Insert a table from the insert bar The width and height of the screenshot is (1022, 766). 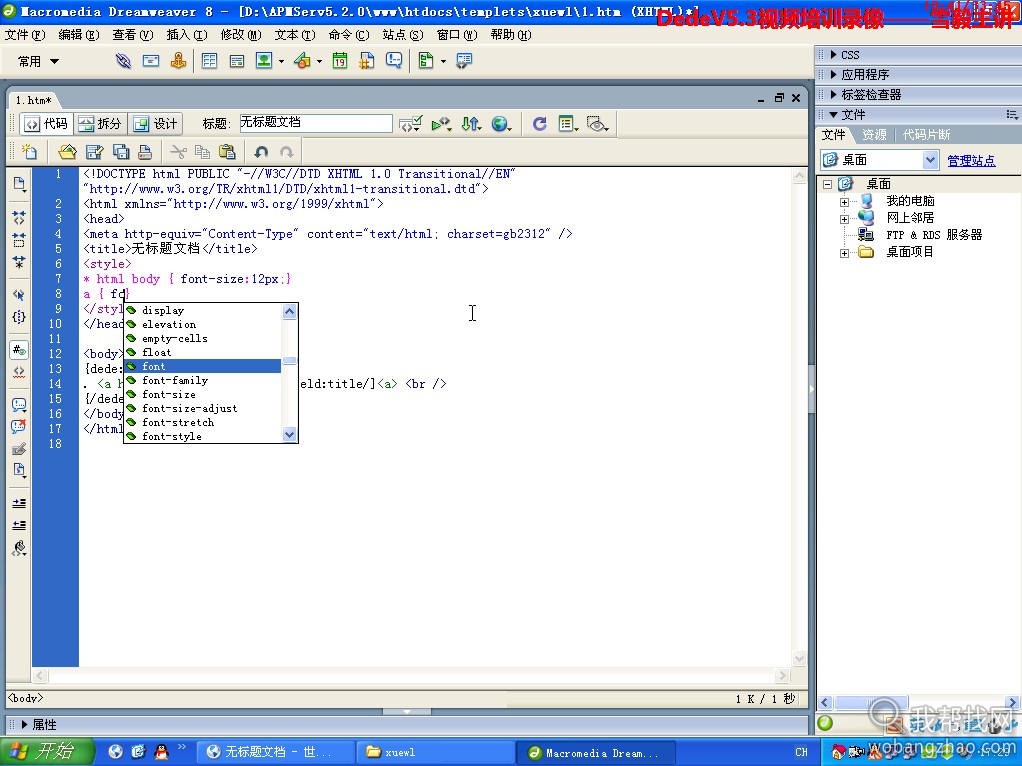pos(209,61)
